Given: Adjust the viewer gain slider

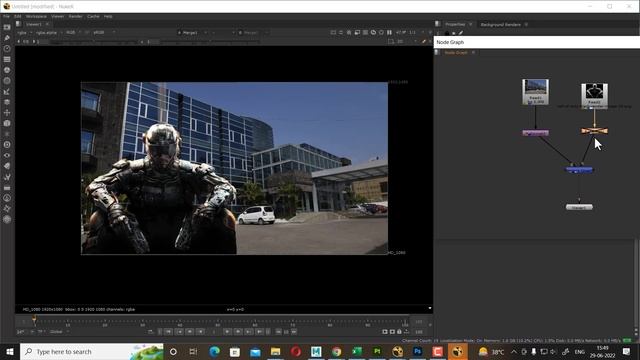Looking at the screenshot, I should click(94, 42).
